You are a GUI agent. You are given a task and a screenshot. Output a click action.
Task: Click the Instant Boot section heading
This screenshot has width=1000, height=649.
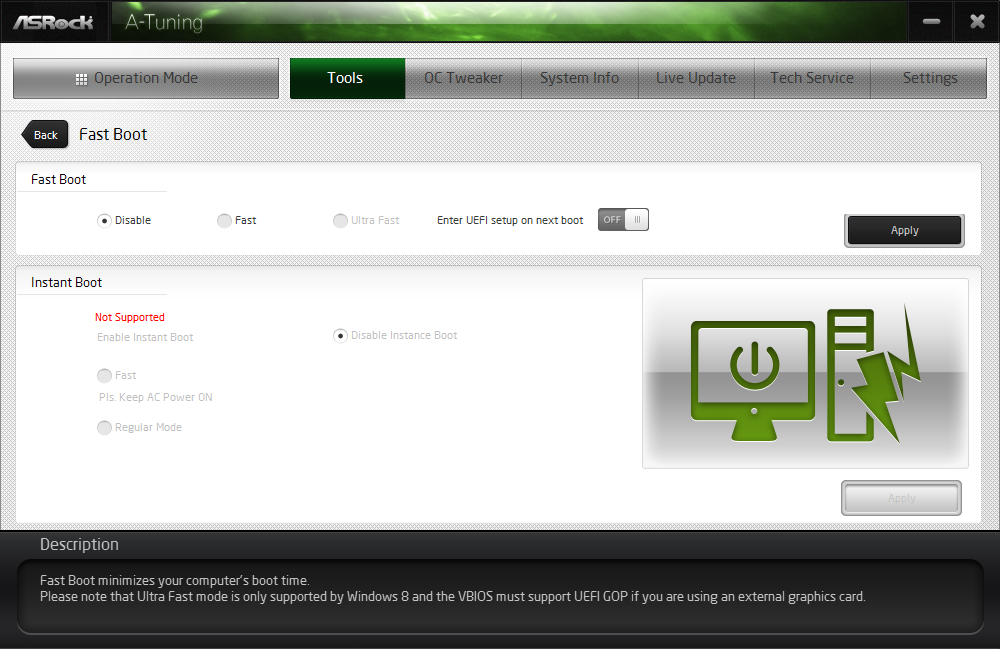pos(66,282)
